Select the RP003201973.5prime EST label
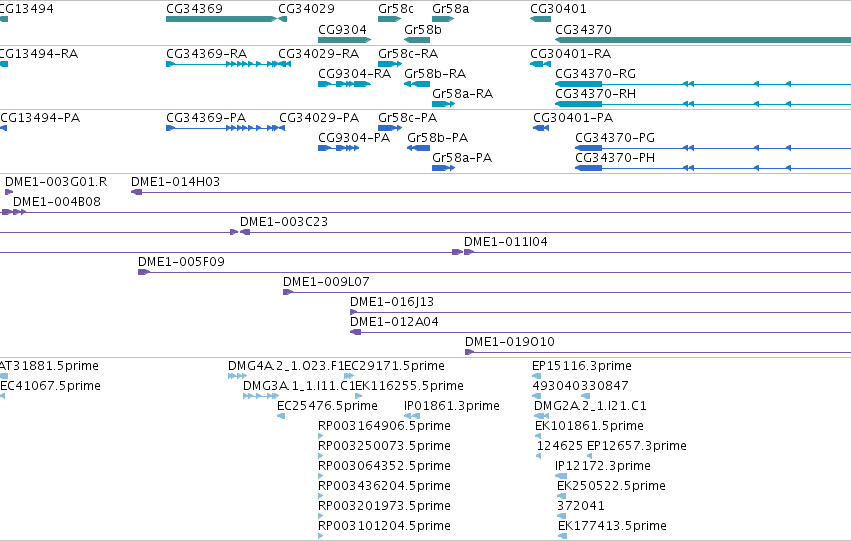851x541 pixels. pos(384,506)
